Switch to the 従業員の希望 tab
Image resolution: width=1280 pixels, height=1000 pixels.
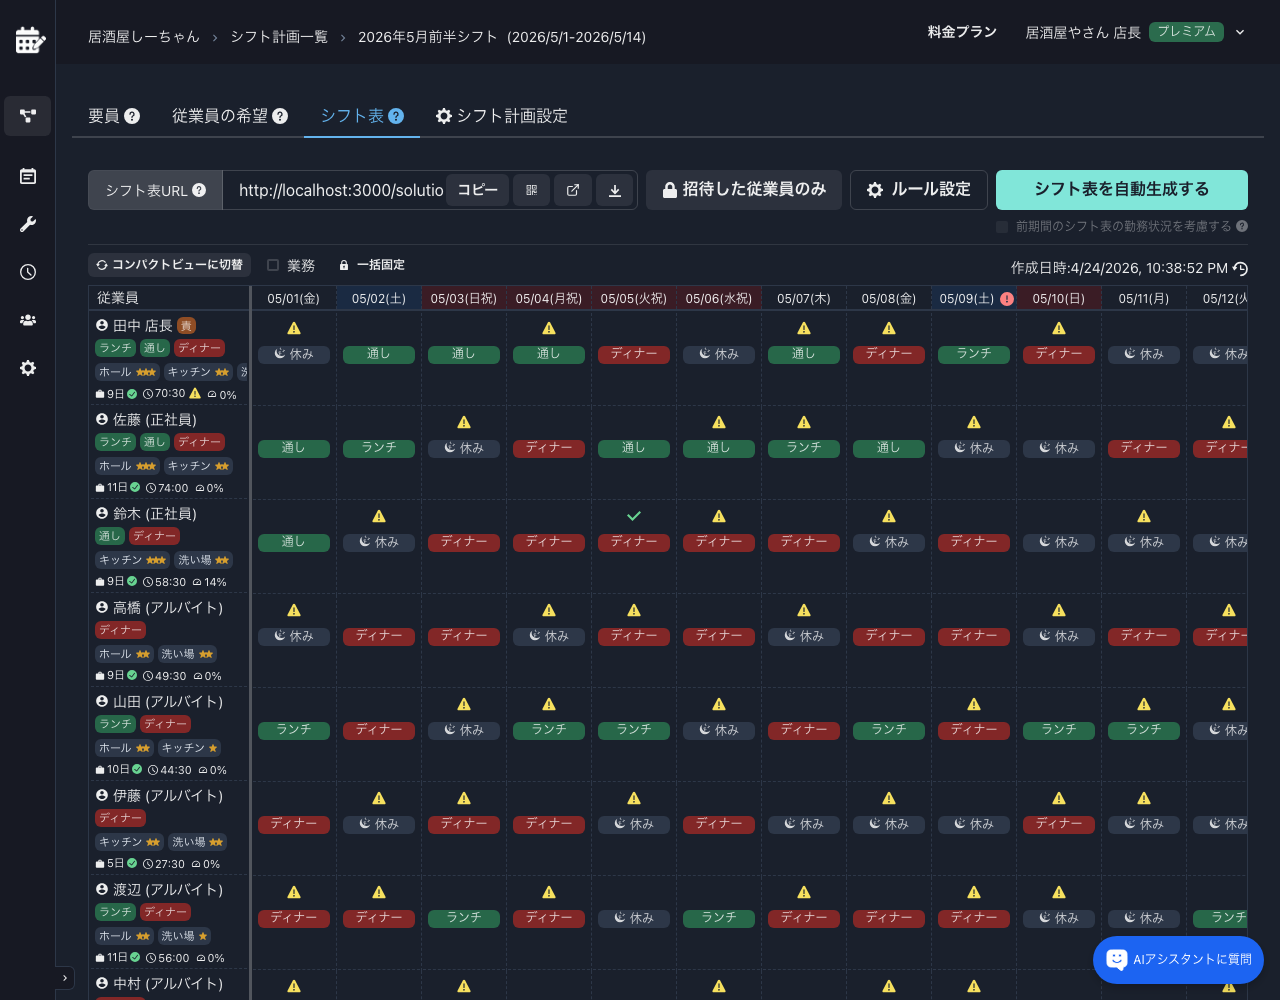[229, 116]
